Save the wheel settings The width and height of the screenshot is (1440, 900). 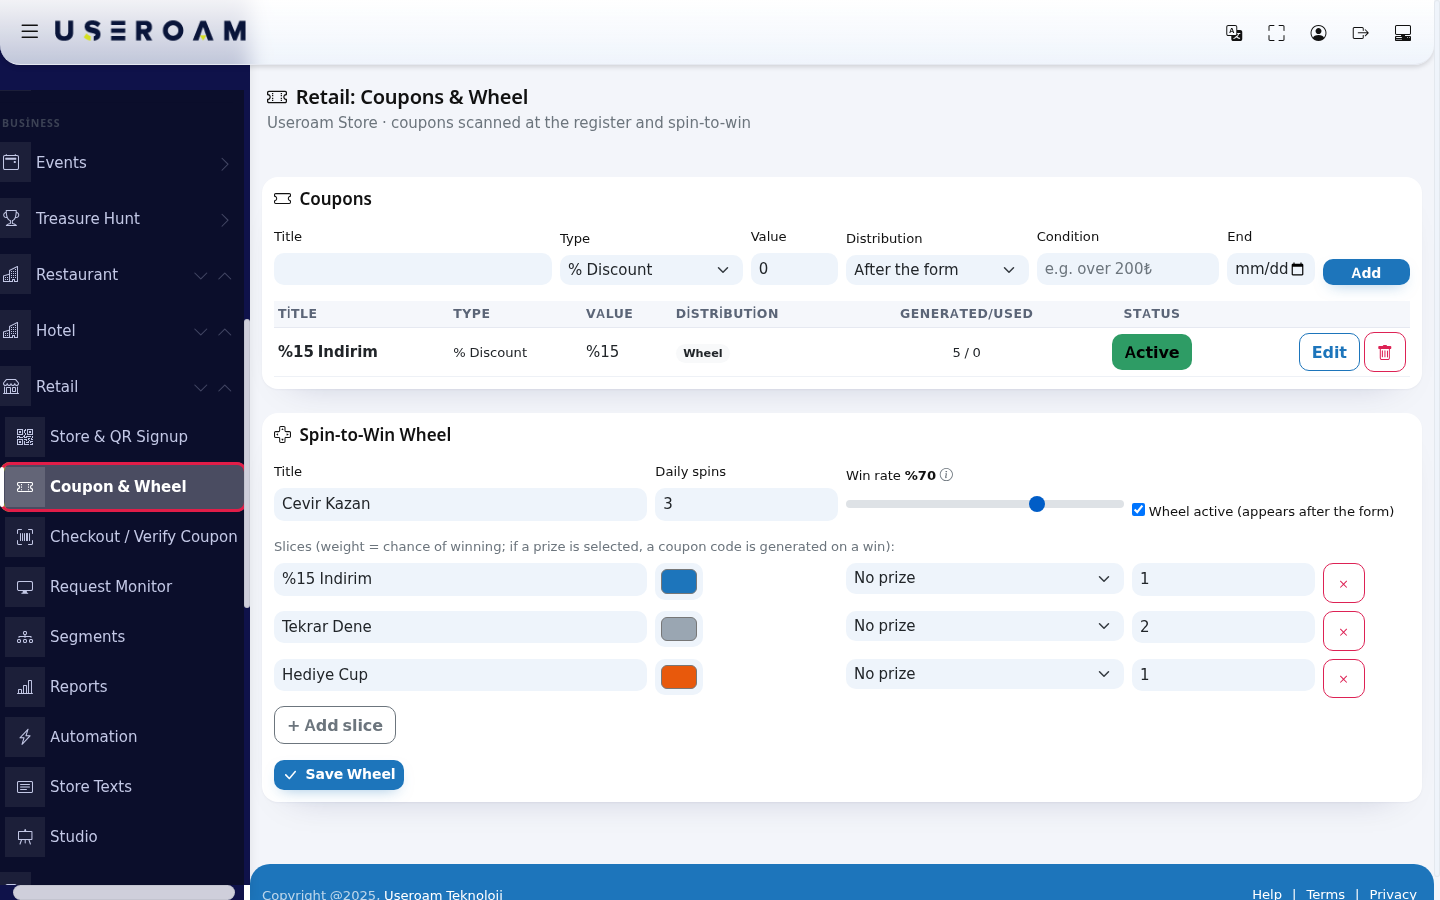click(x=339, y=774)
